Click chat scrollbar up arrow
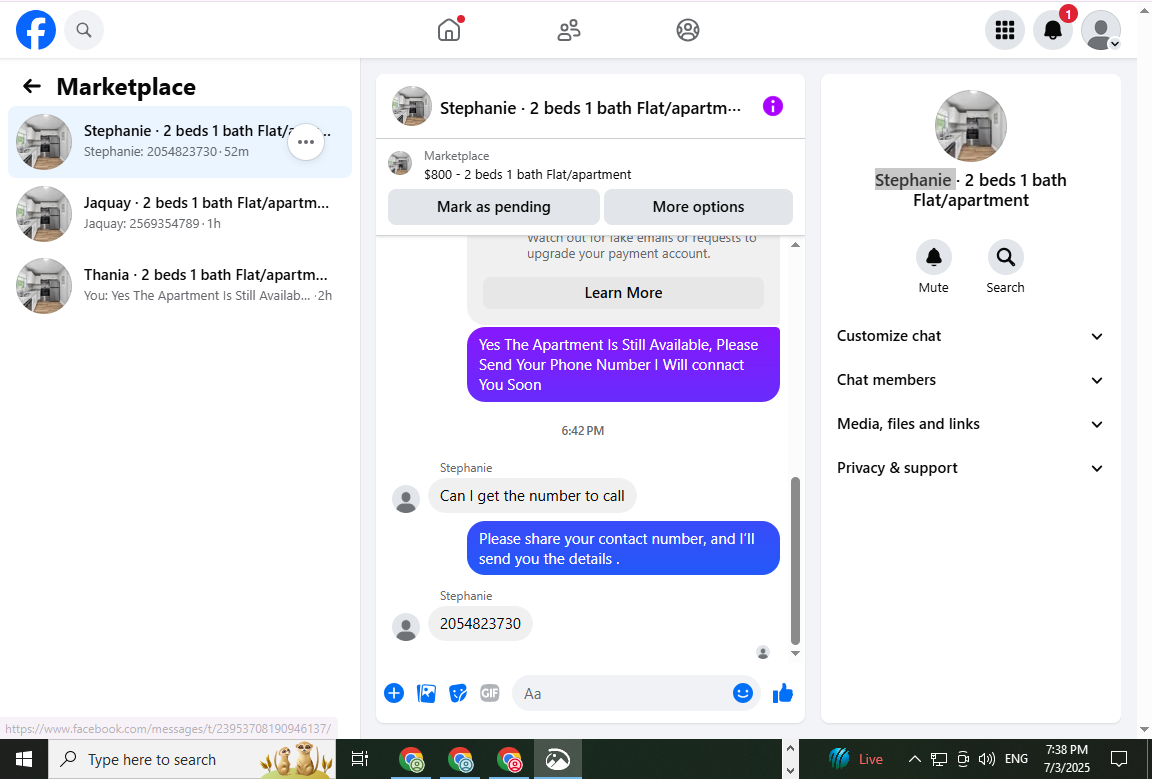The width and height of the screenshot is (1152, 779). pos(795,244)
